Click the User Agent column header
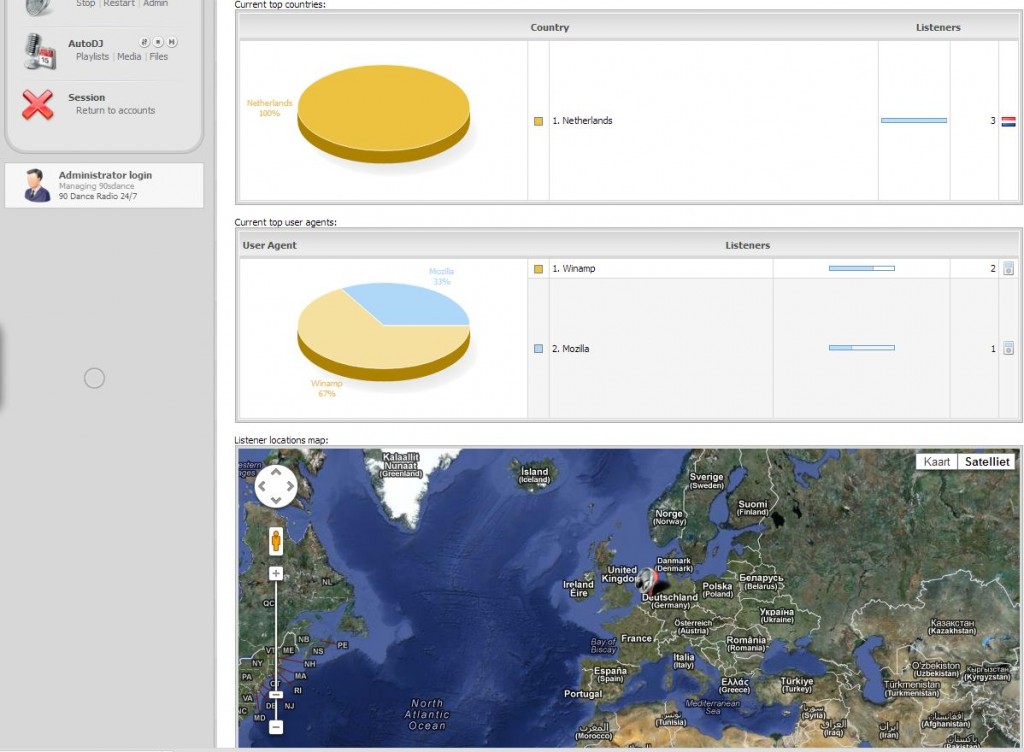The width and height of the screenshot is (1024, 752). (x=269, y=245)
